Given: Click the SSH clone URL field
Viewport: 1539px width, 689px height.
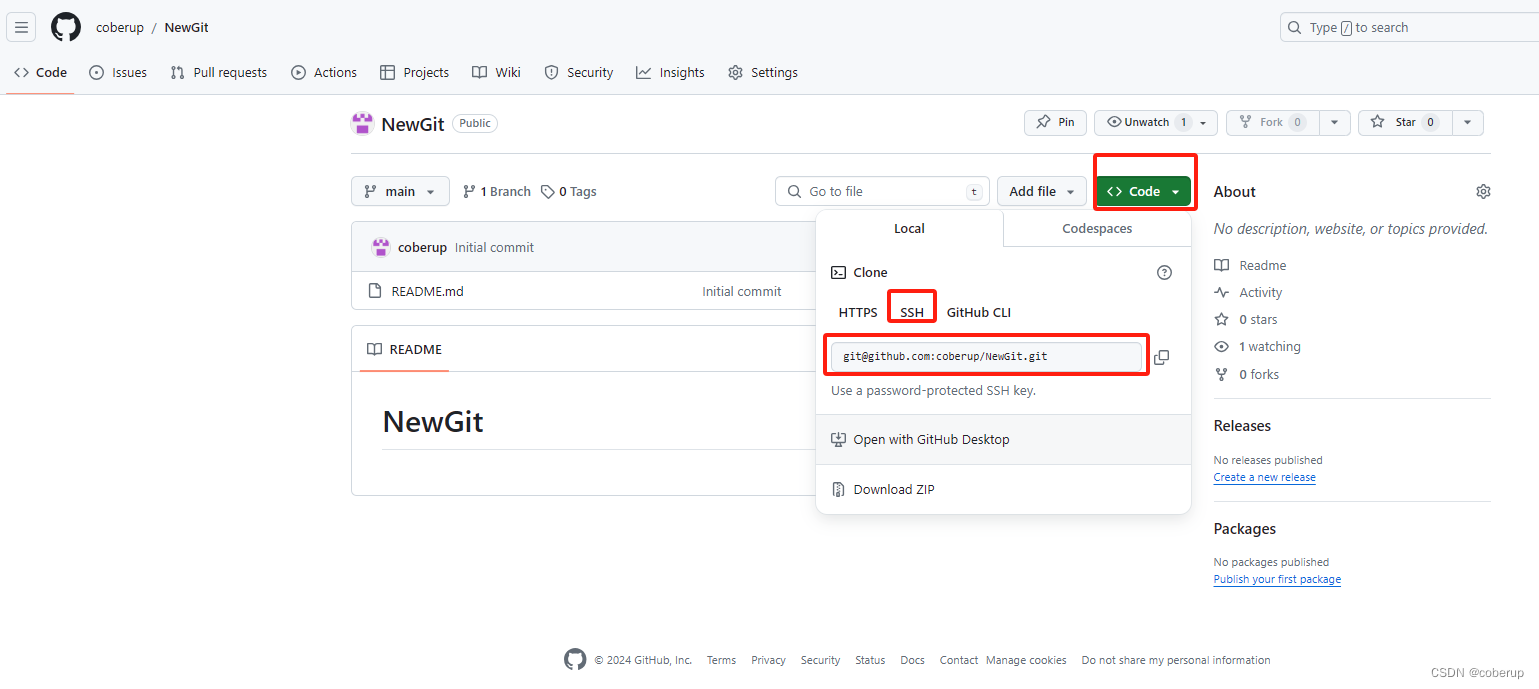Looking at the screenshot, I should 986,356.
